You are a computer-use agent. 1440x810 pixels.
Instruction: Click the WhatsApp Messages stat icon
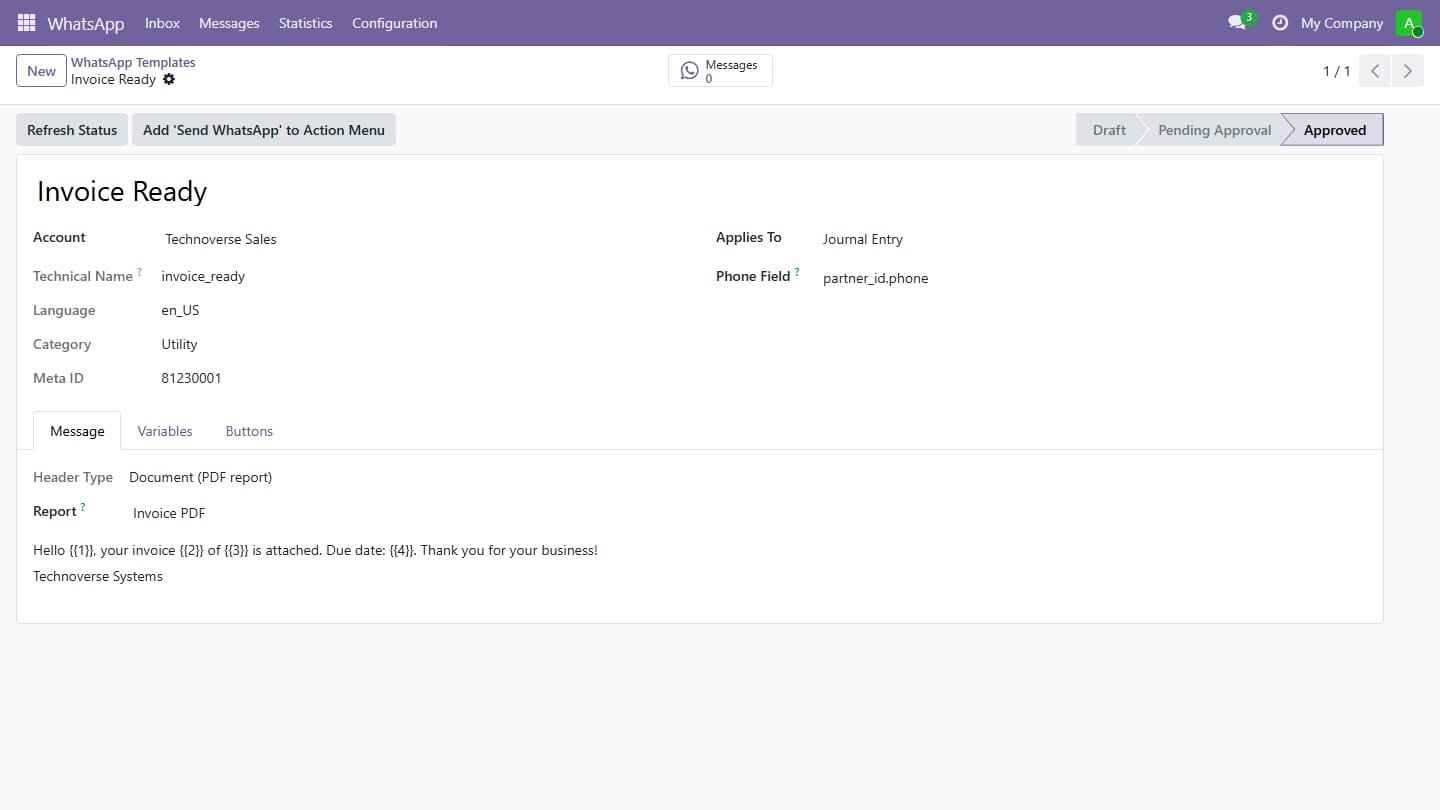(x=689, y=70)
